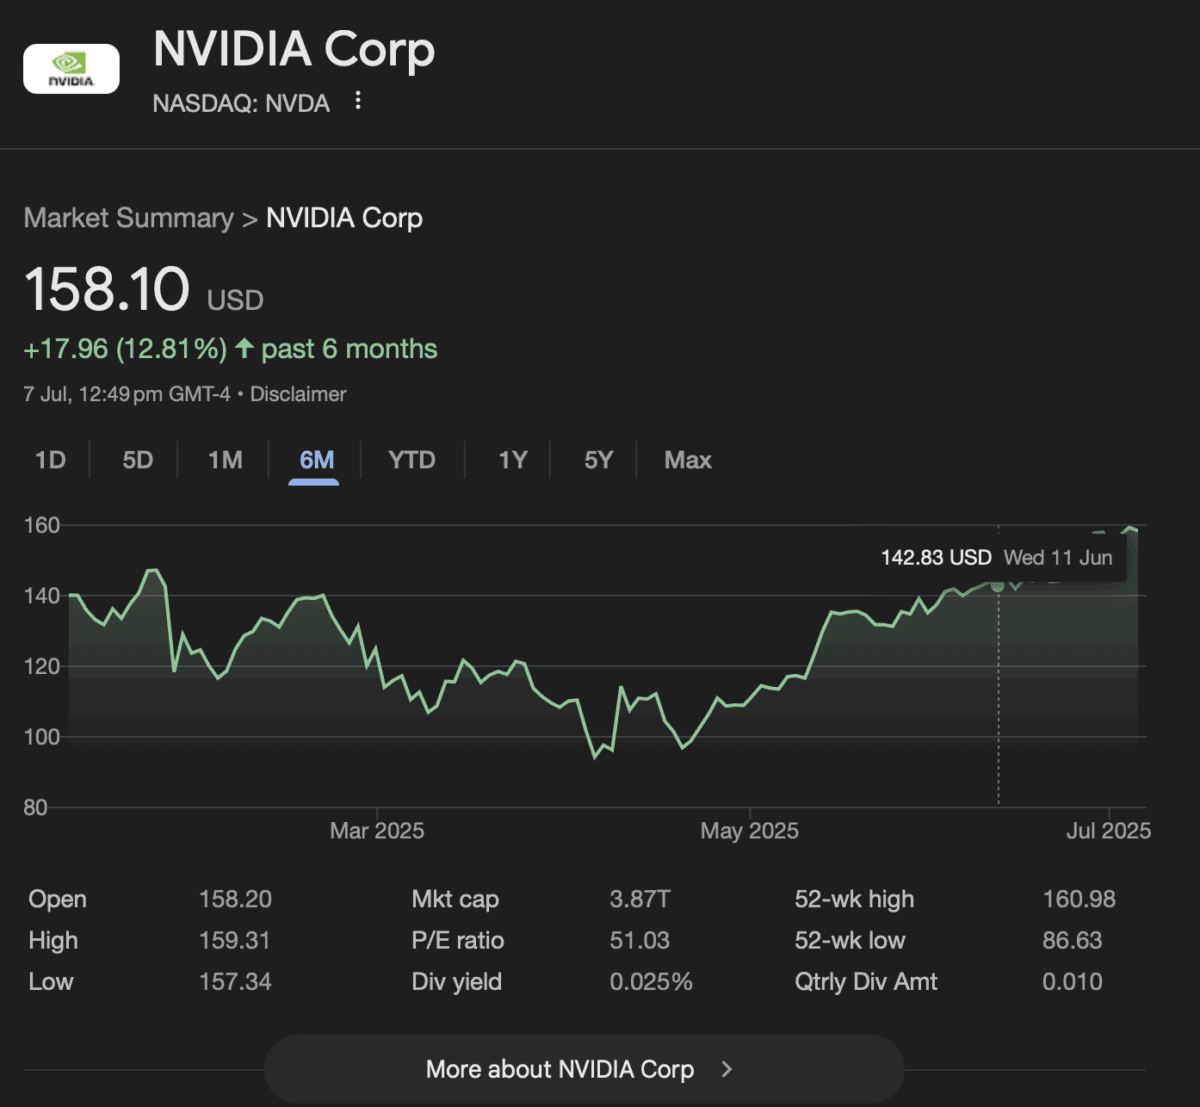Select the 1M time range tab
The height and width of the screenshot is (1107, 1200).
225,460
